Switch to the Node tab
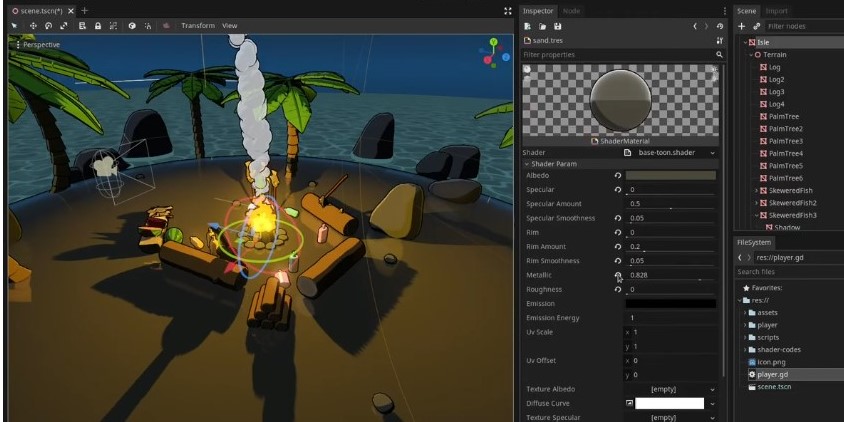The width and height of the screenshot is (844, 422). point(571,11)
